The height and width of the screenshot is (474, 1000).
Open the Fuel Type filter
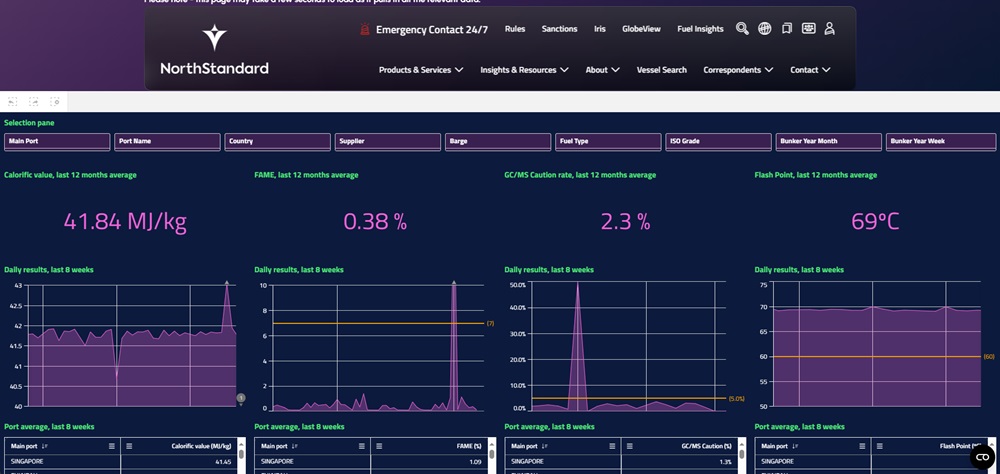click(x=608, y=142)
